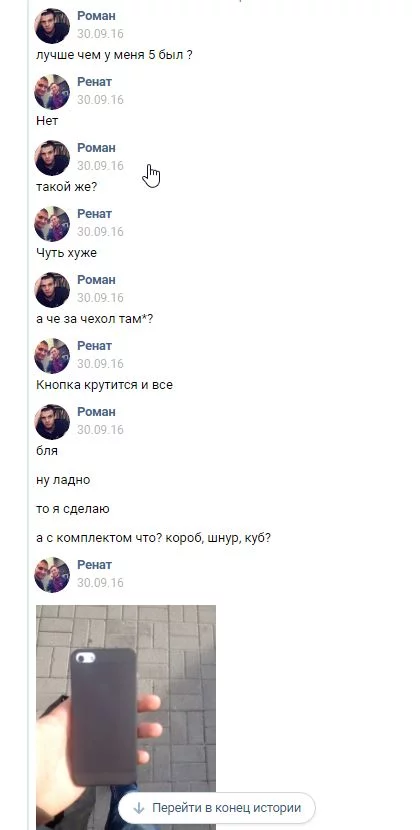This screenshot has width=420, height=830.
Task: Click the down arrow in jump-to-end button
Action: click(x=139, y=808)
